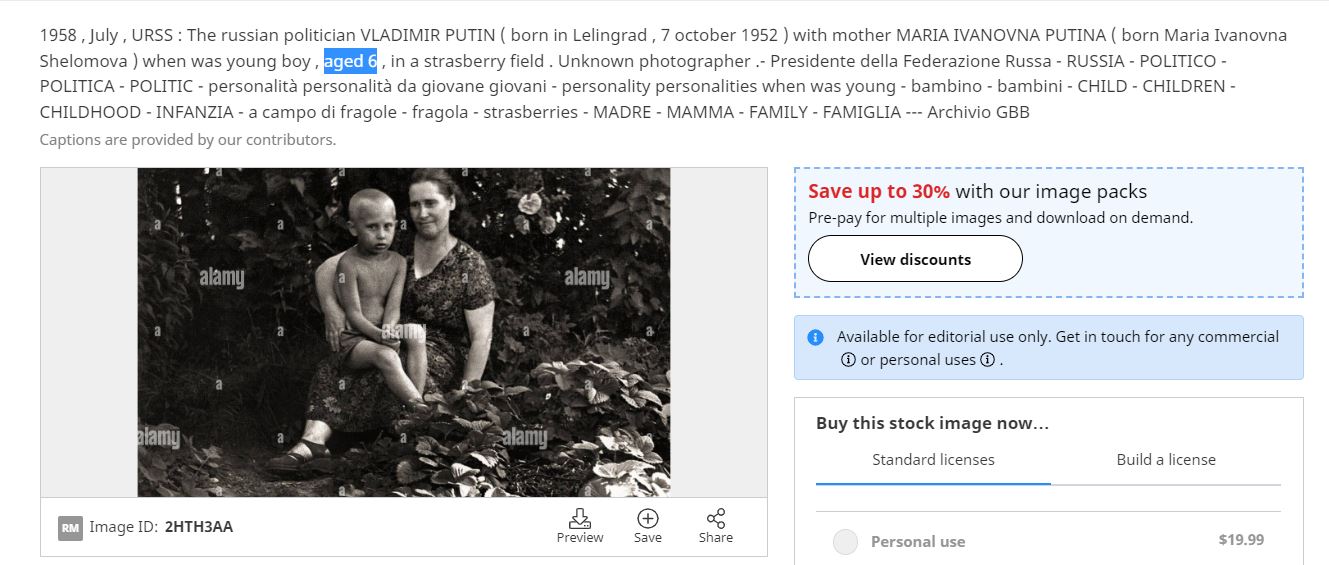Click "Captions are provided by our contributors" note
Image resolution: width=1329 pixels, height=565 pixels.
tap(187, 140)
